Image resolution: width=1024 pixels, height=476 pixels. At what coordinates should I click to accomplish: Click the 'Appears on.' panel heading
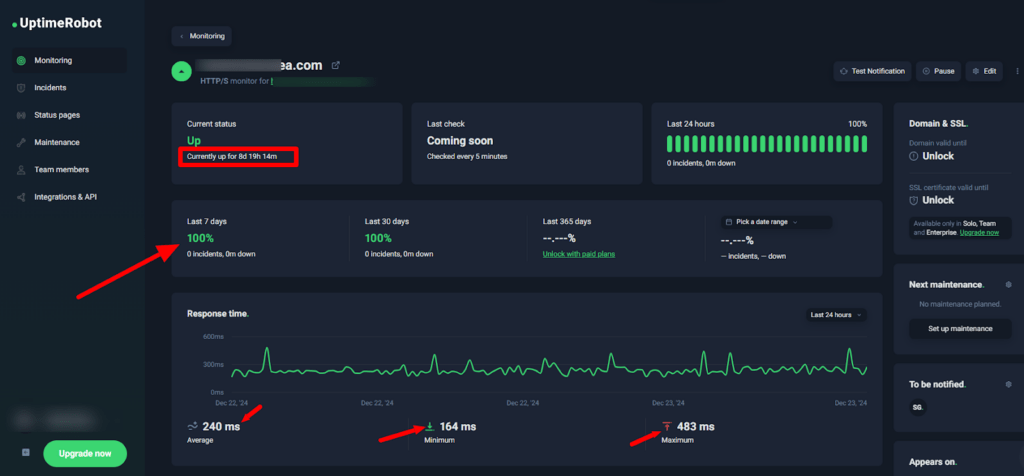933,462
